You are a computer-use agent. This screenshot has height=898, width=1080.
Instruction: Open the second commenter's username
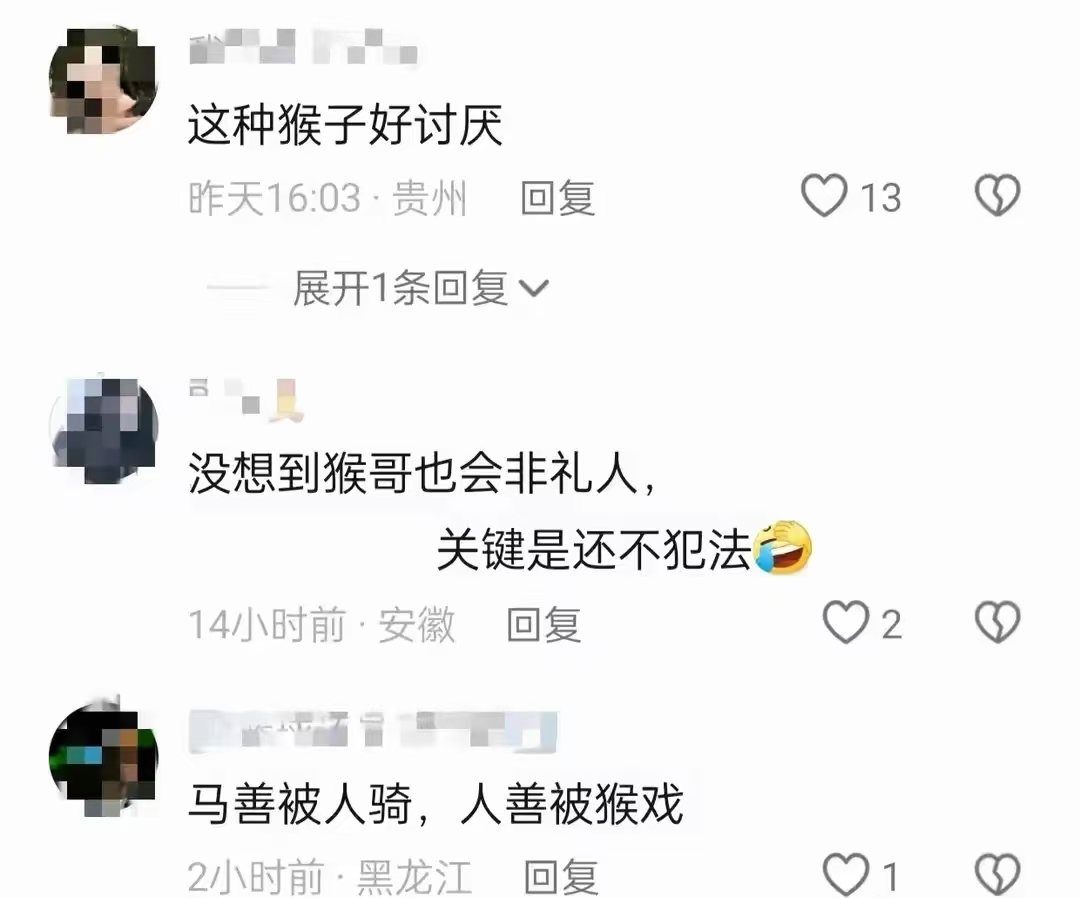tap(247, 399)
